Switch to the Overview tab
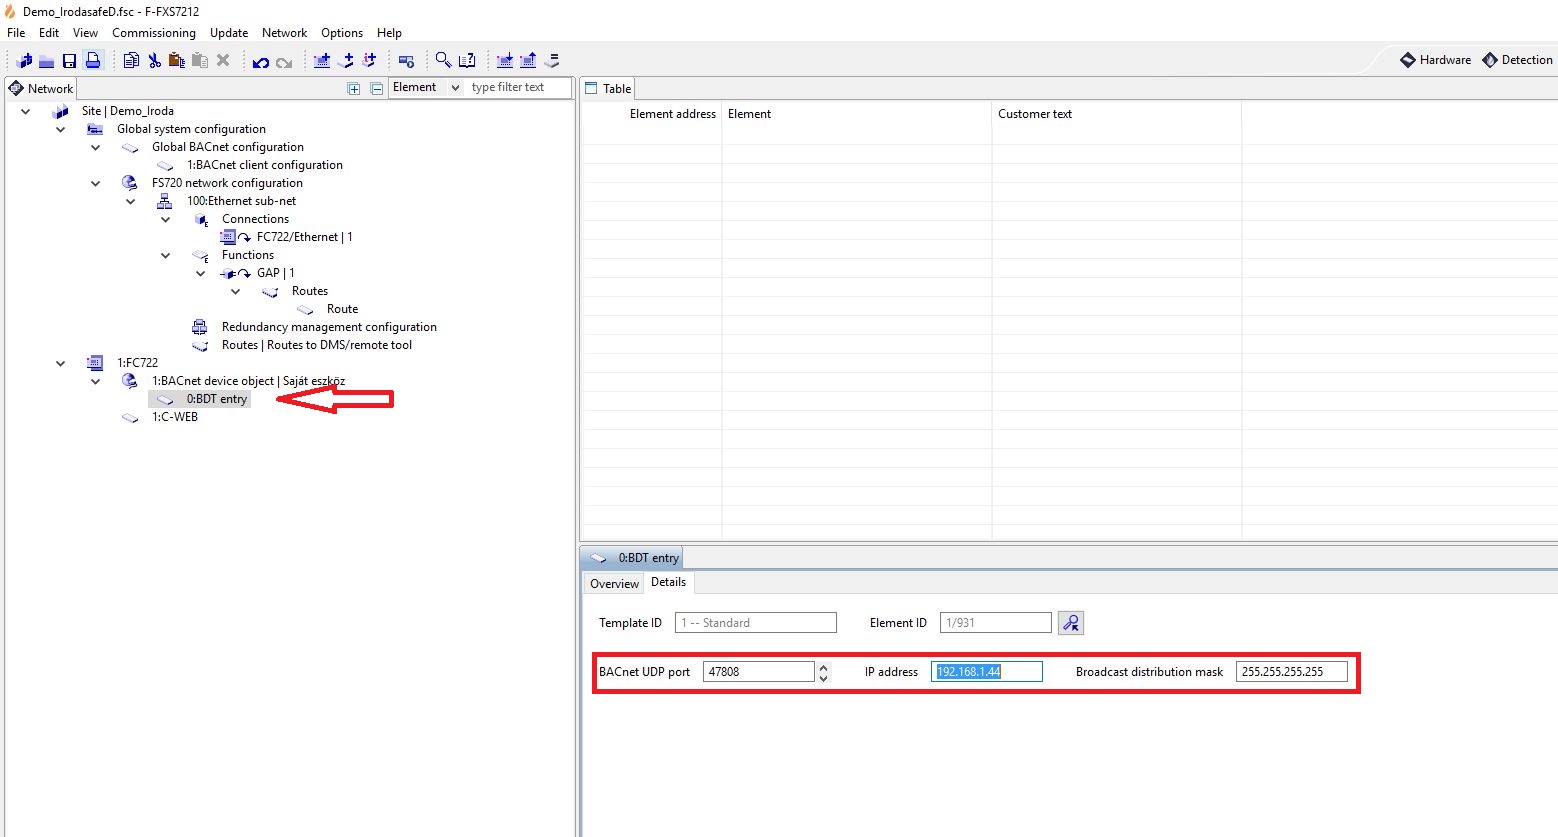This screenshot has height=837, width=1558. [x=614, y=584]
